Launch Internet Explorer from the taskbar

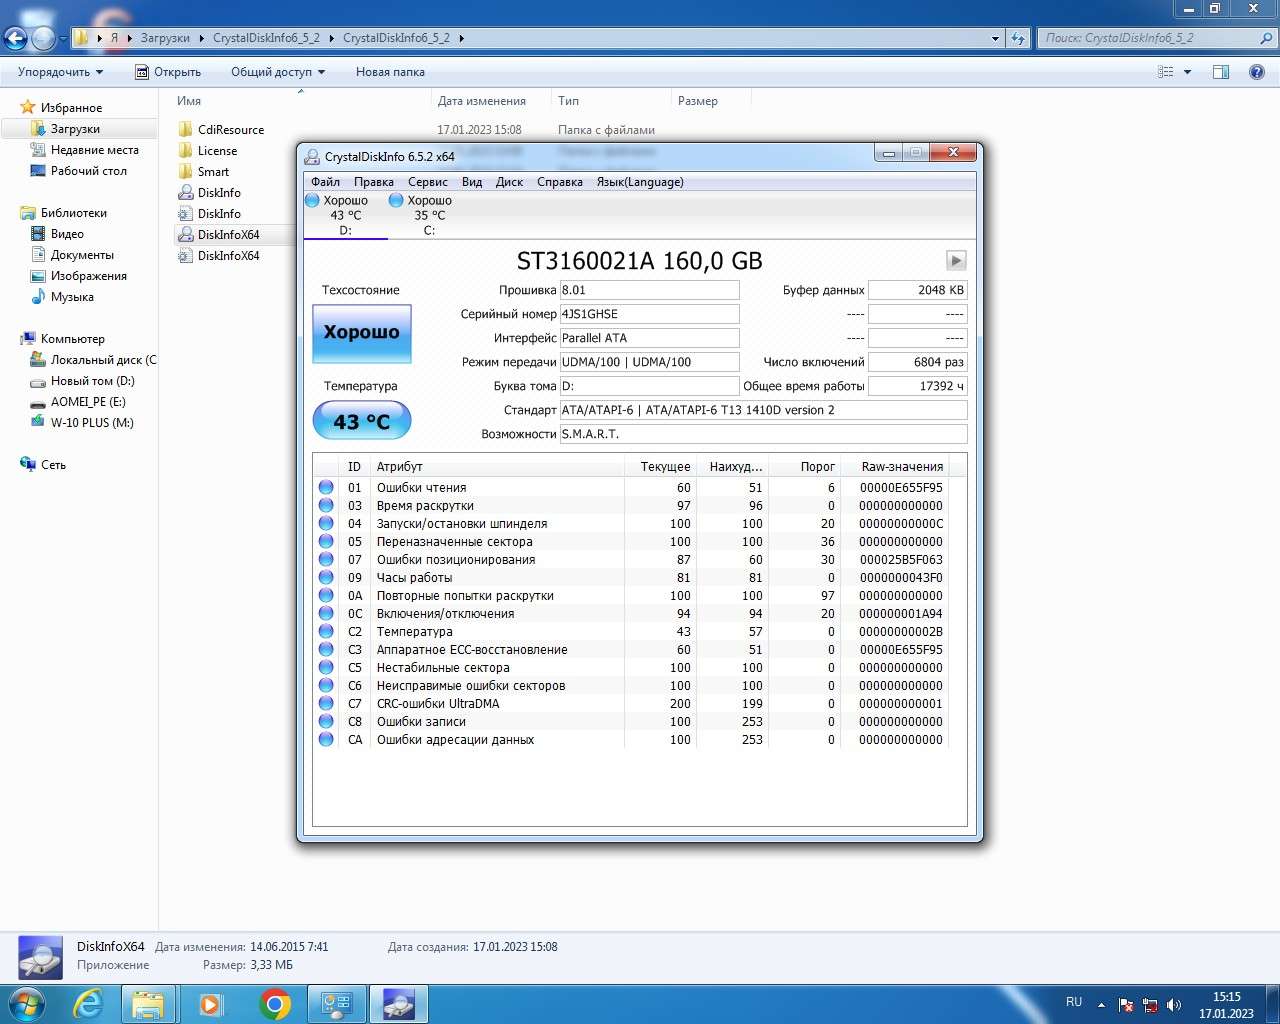click(x=88, y=1004)
